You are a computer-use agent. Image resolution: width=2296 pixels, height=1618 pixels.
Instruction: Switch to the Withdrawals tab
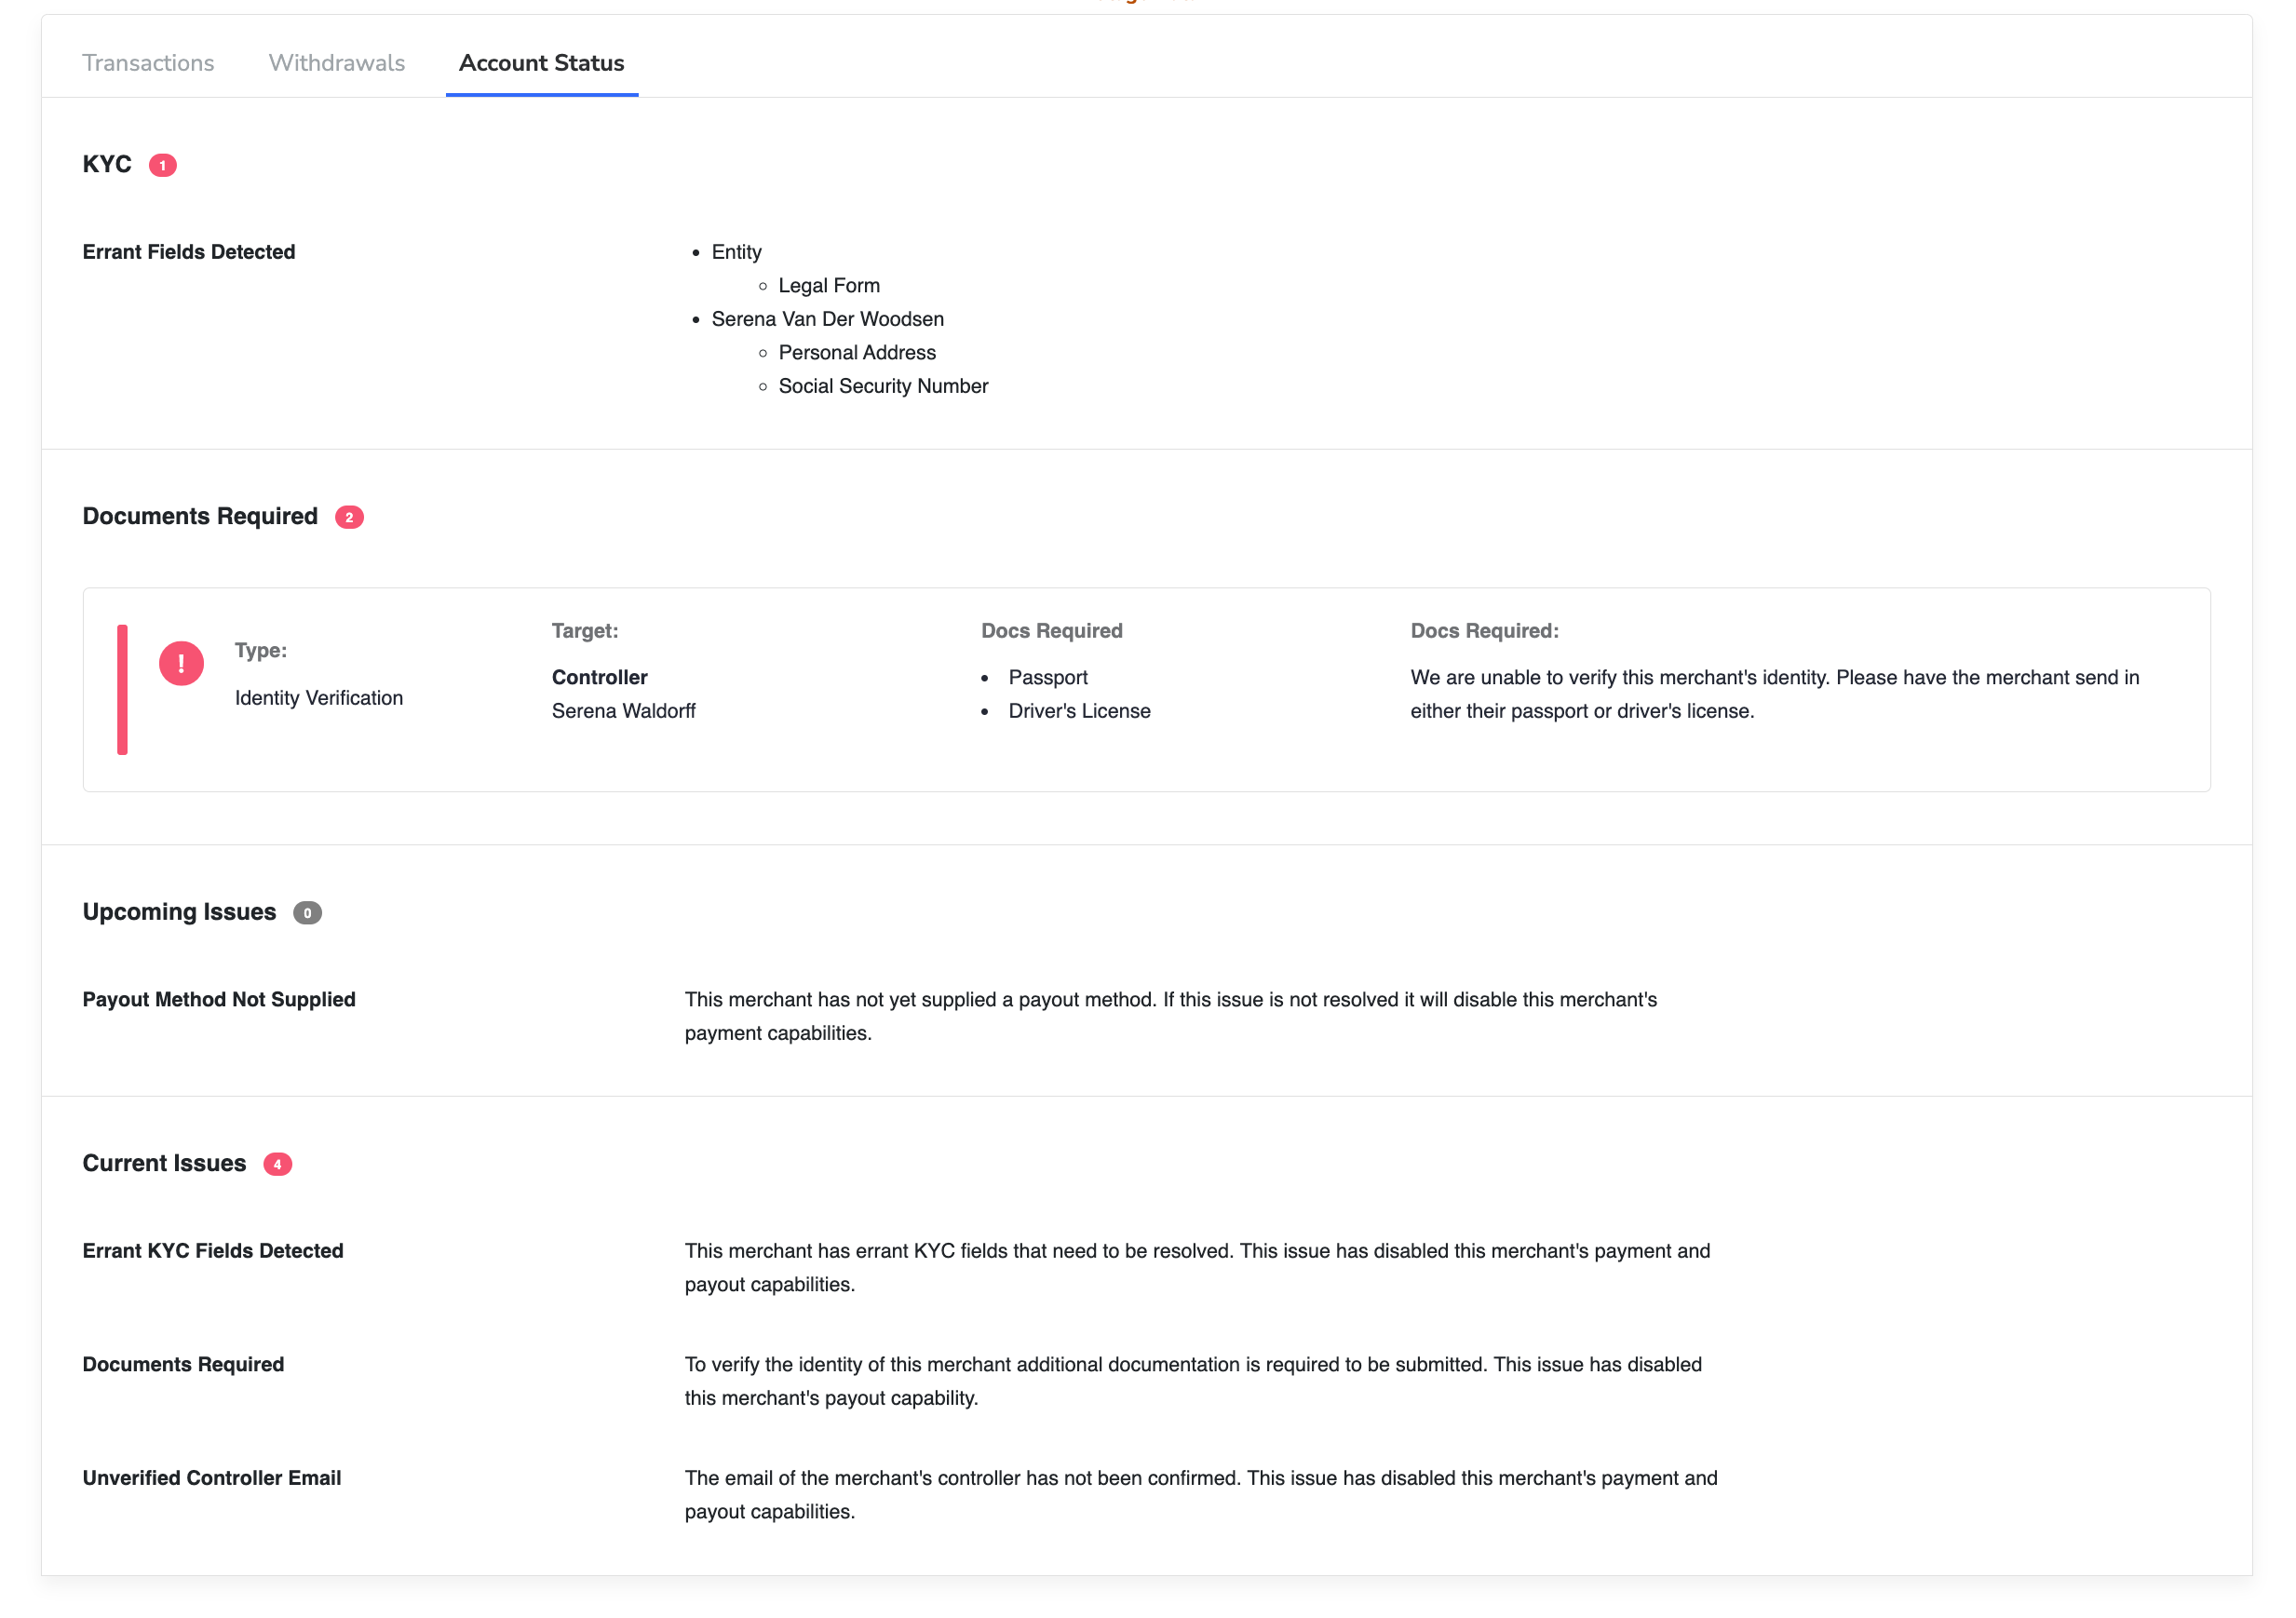(336, 61)
